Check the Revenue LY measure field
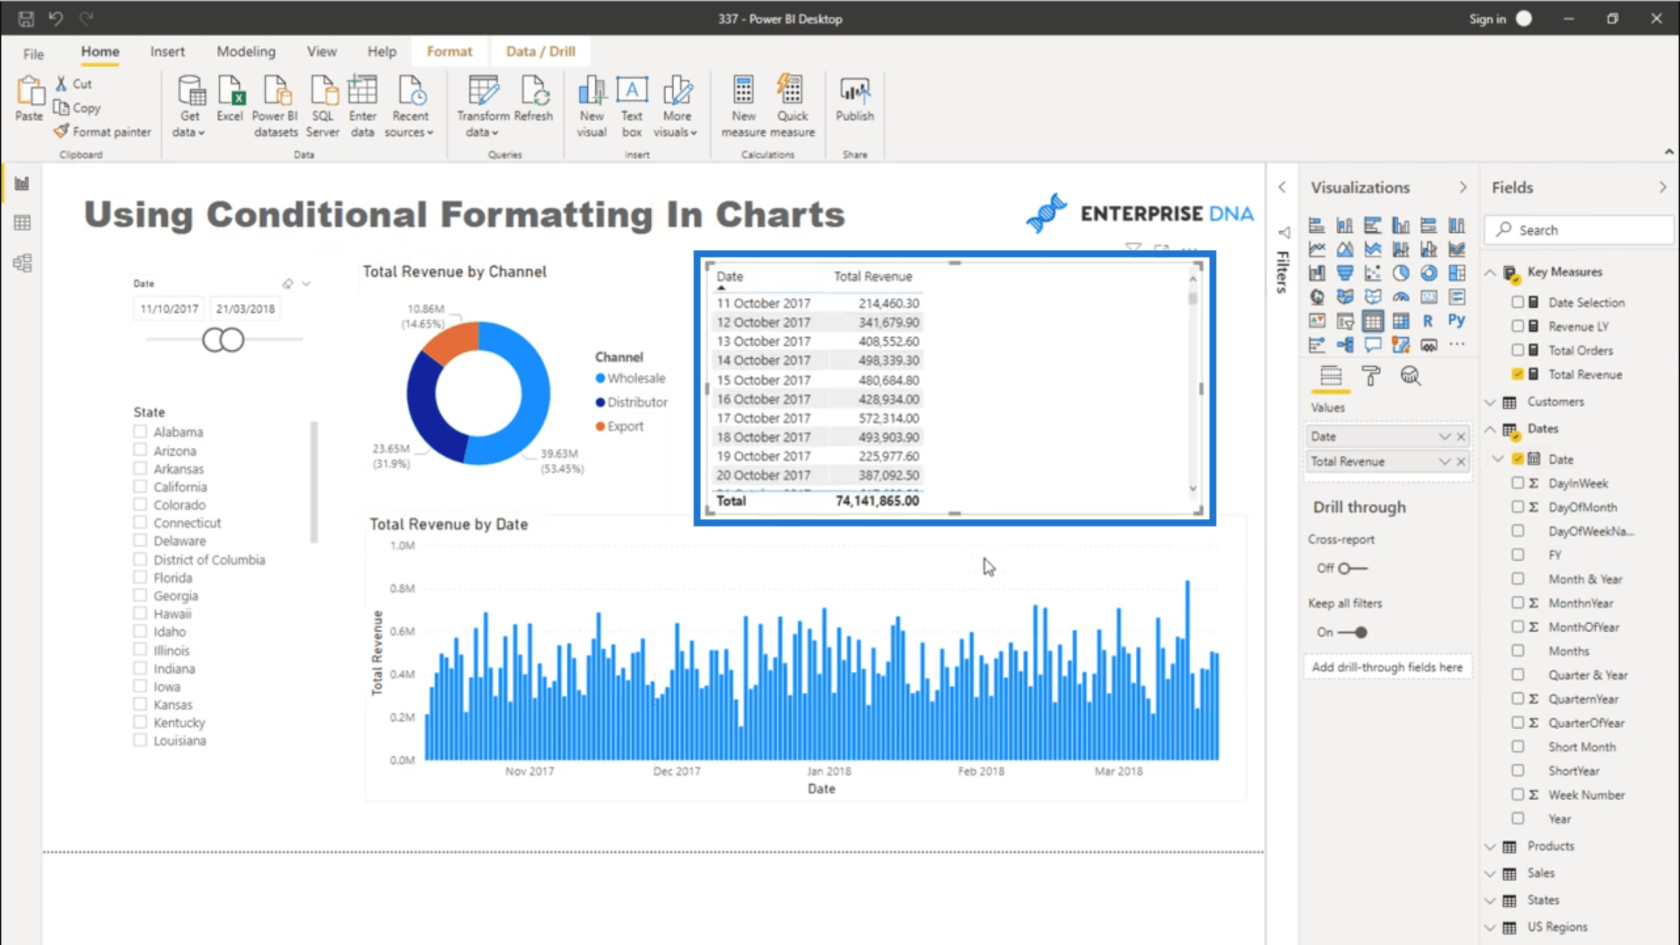This screenshot has height=945, width=1680. [1518, 326]
